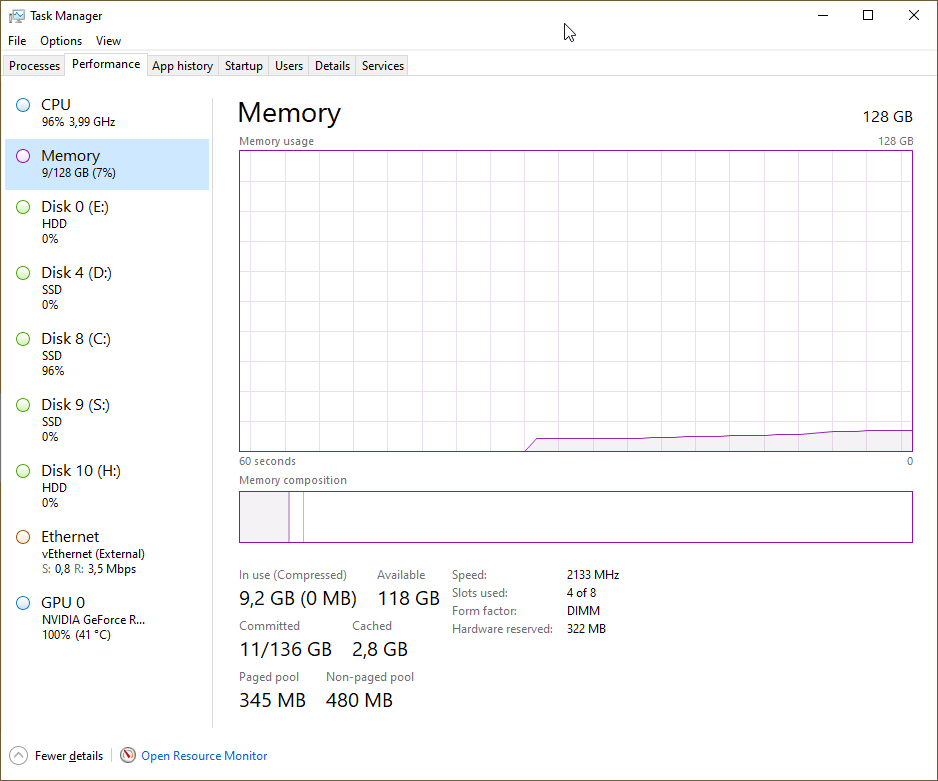Collapse view with Fewer details chevron
938x781 pixels.
coord(19,756)
